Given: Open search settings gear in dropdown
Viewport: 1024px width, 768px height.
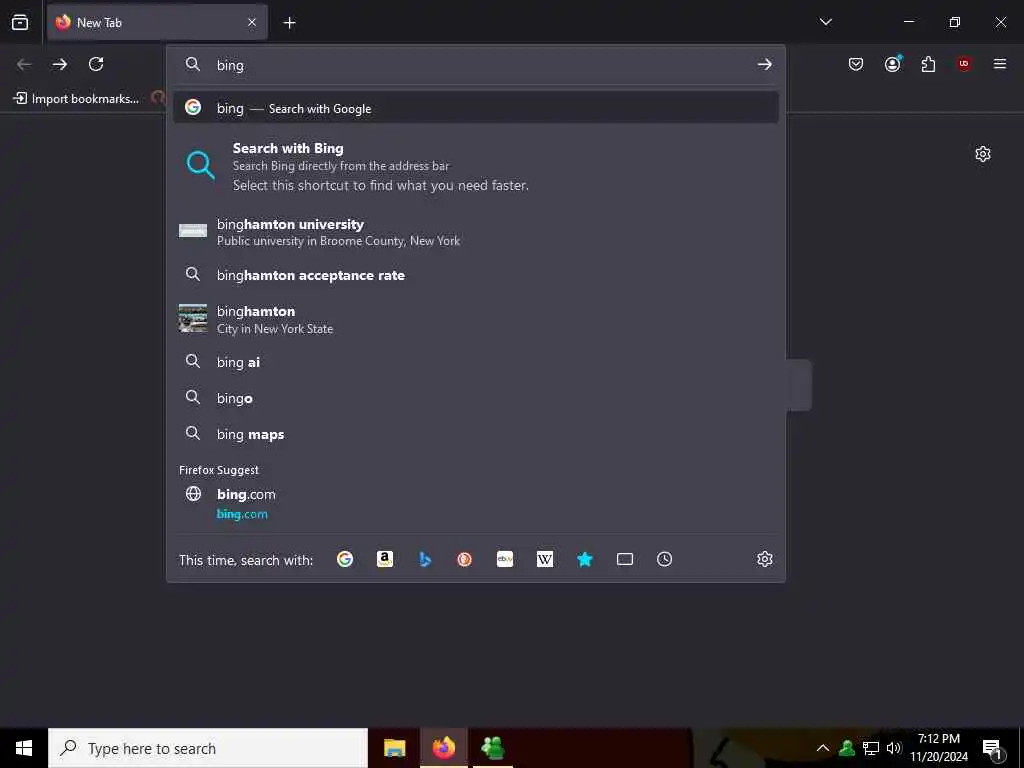Looking at the screenshot, I should (x=765, y=559).
